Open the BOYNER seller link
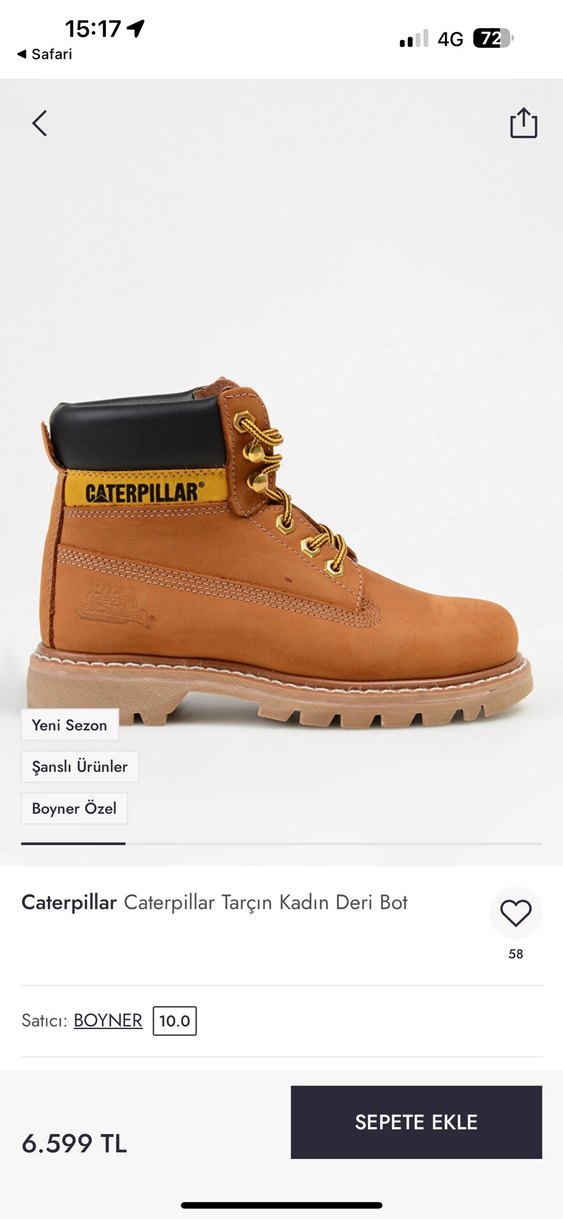Screen dimensions: 563x1219 tap(108, 1021)
